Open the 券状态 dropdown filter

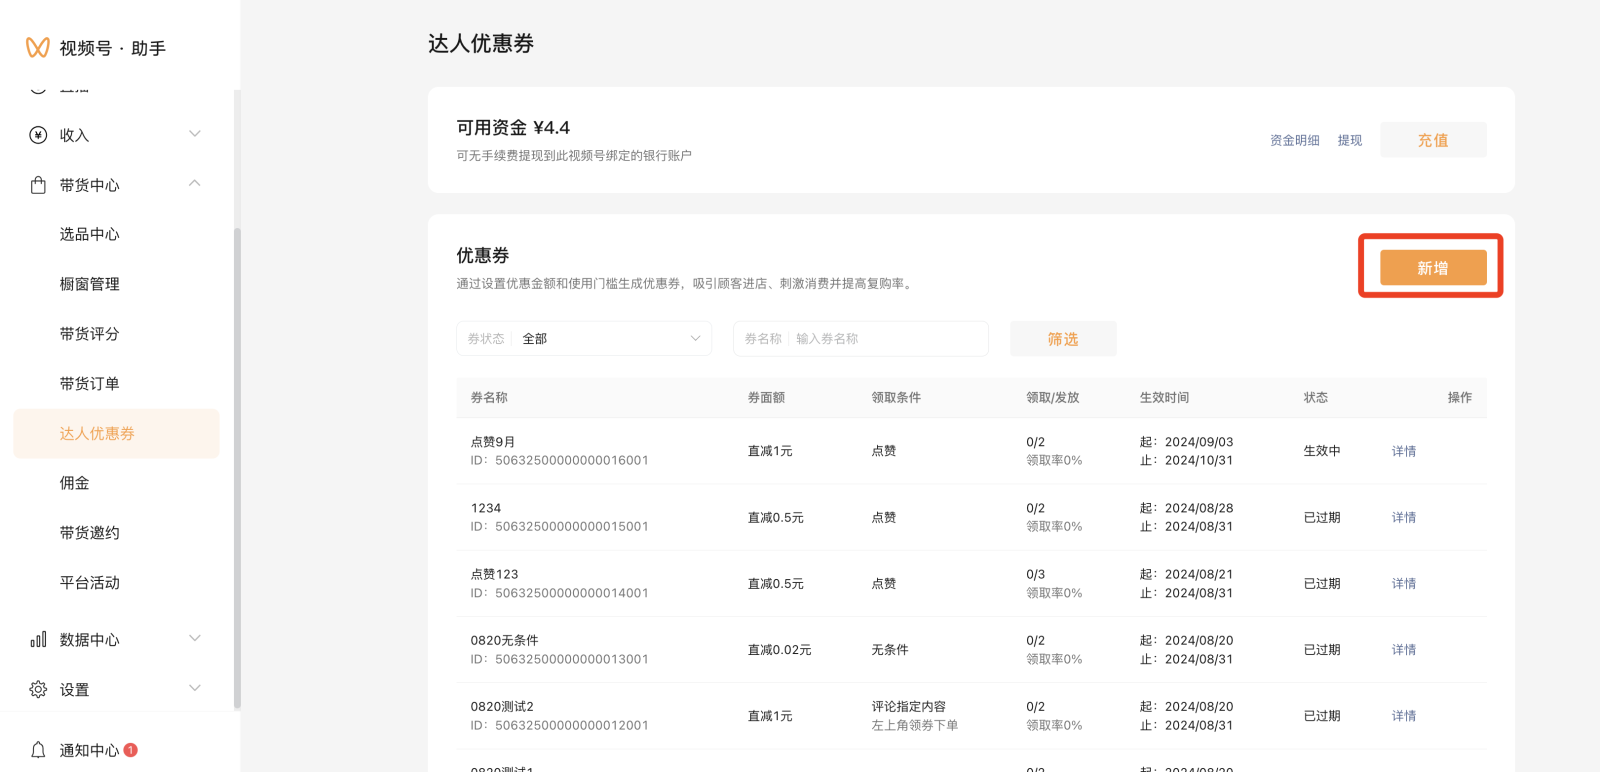pos(584,339)
